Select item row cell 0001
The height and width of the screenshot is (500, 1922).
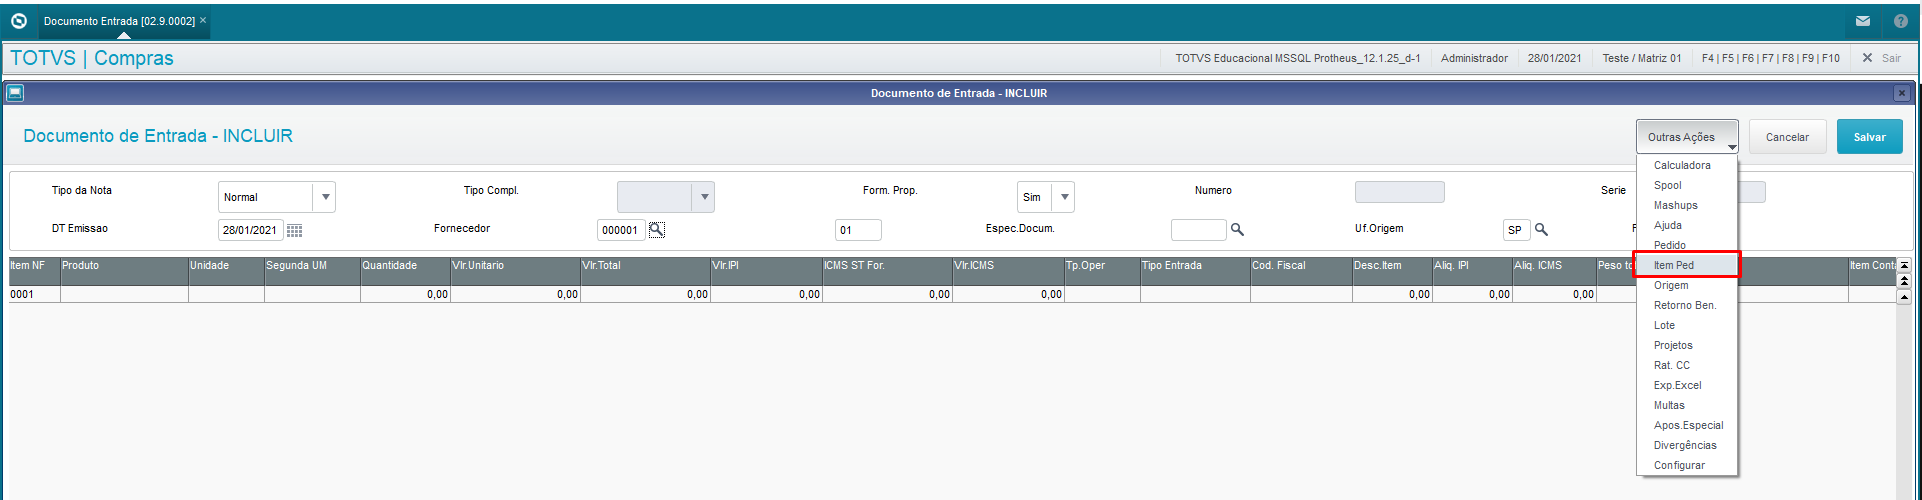coord(35,294)
